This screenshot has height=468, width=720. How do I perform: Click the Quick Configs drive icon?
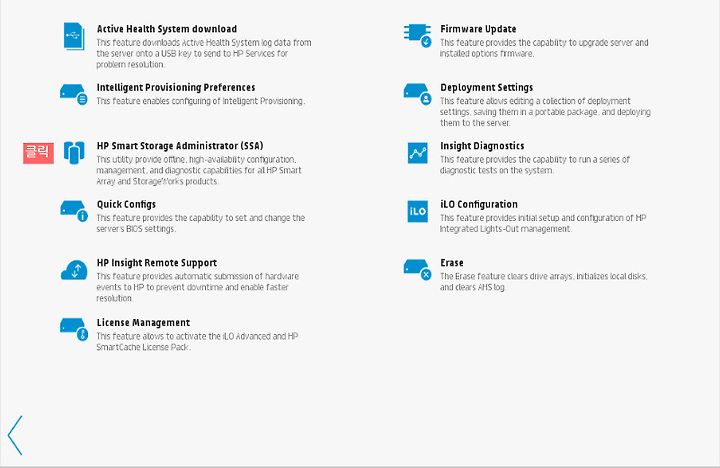pyautogui.click(x=74, y=211)
